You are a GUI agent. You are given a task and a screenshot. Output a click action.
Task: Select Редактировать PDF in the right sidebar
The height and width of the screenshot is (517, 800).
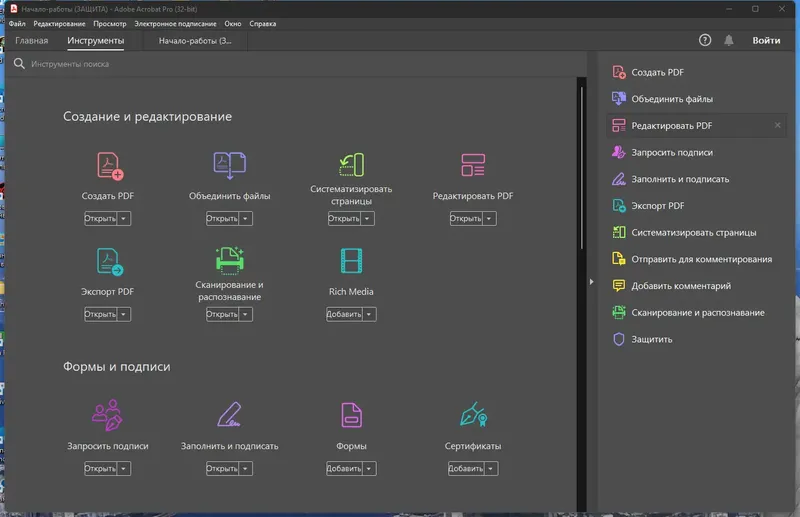(696, 126)
